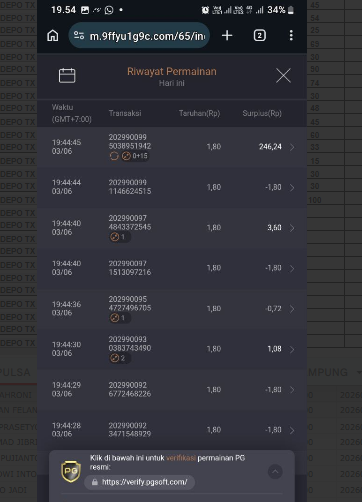This screenshot has width=362, height=502.
Task: Expand the 19:44:44 row chevron
Action: [292, 188]
